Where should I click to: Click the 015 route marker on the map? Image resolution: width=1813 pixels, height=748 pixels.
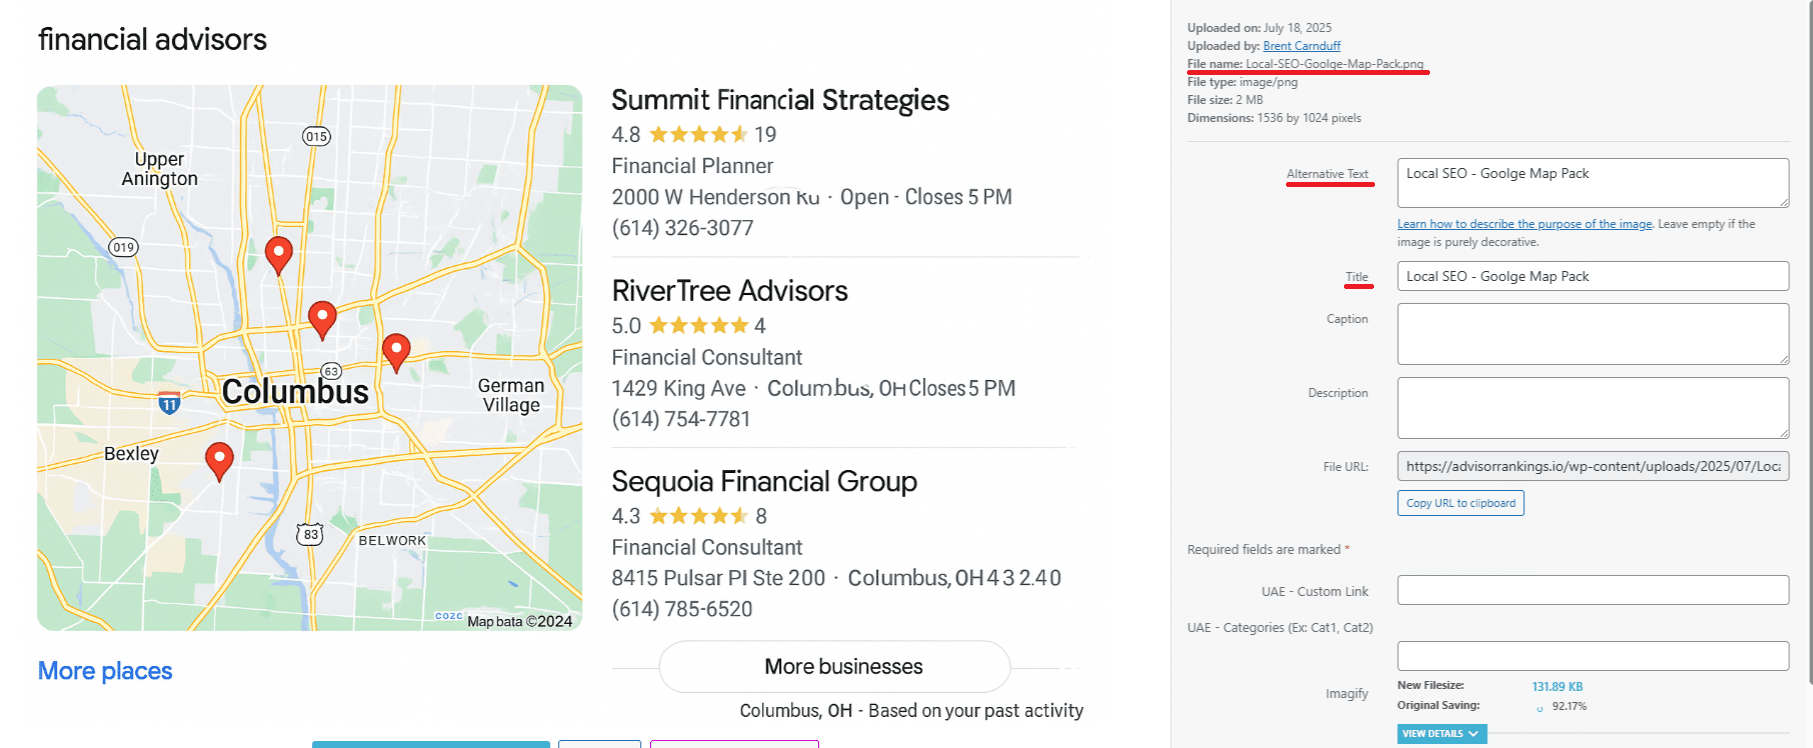(316, 136)
